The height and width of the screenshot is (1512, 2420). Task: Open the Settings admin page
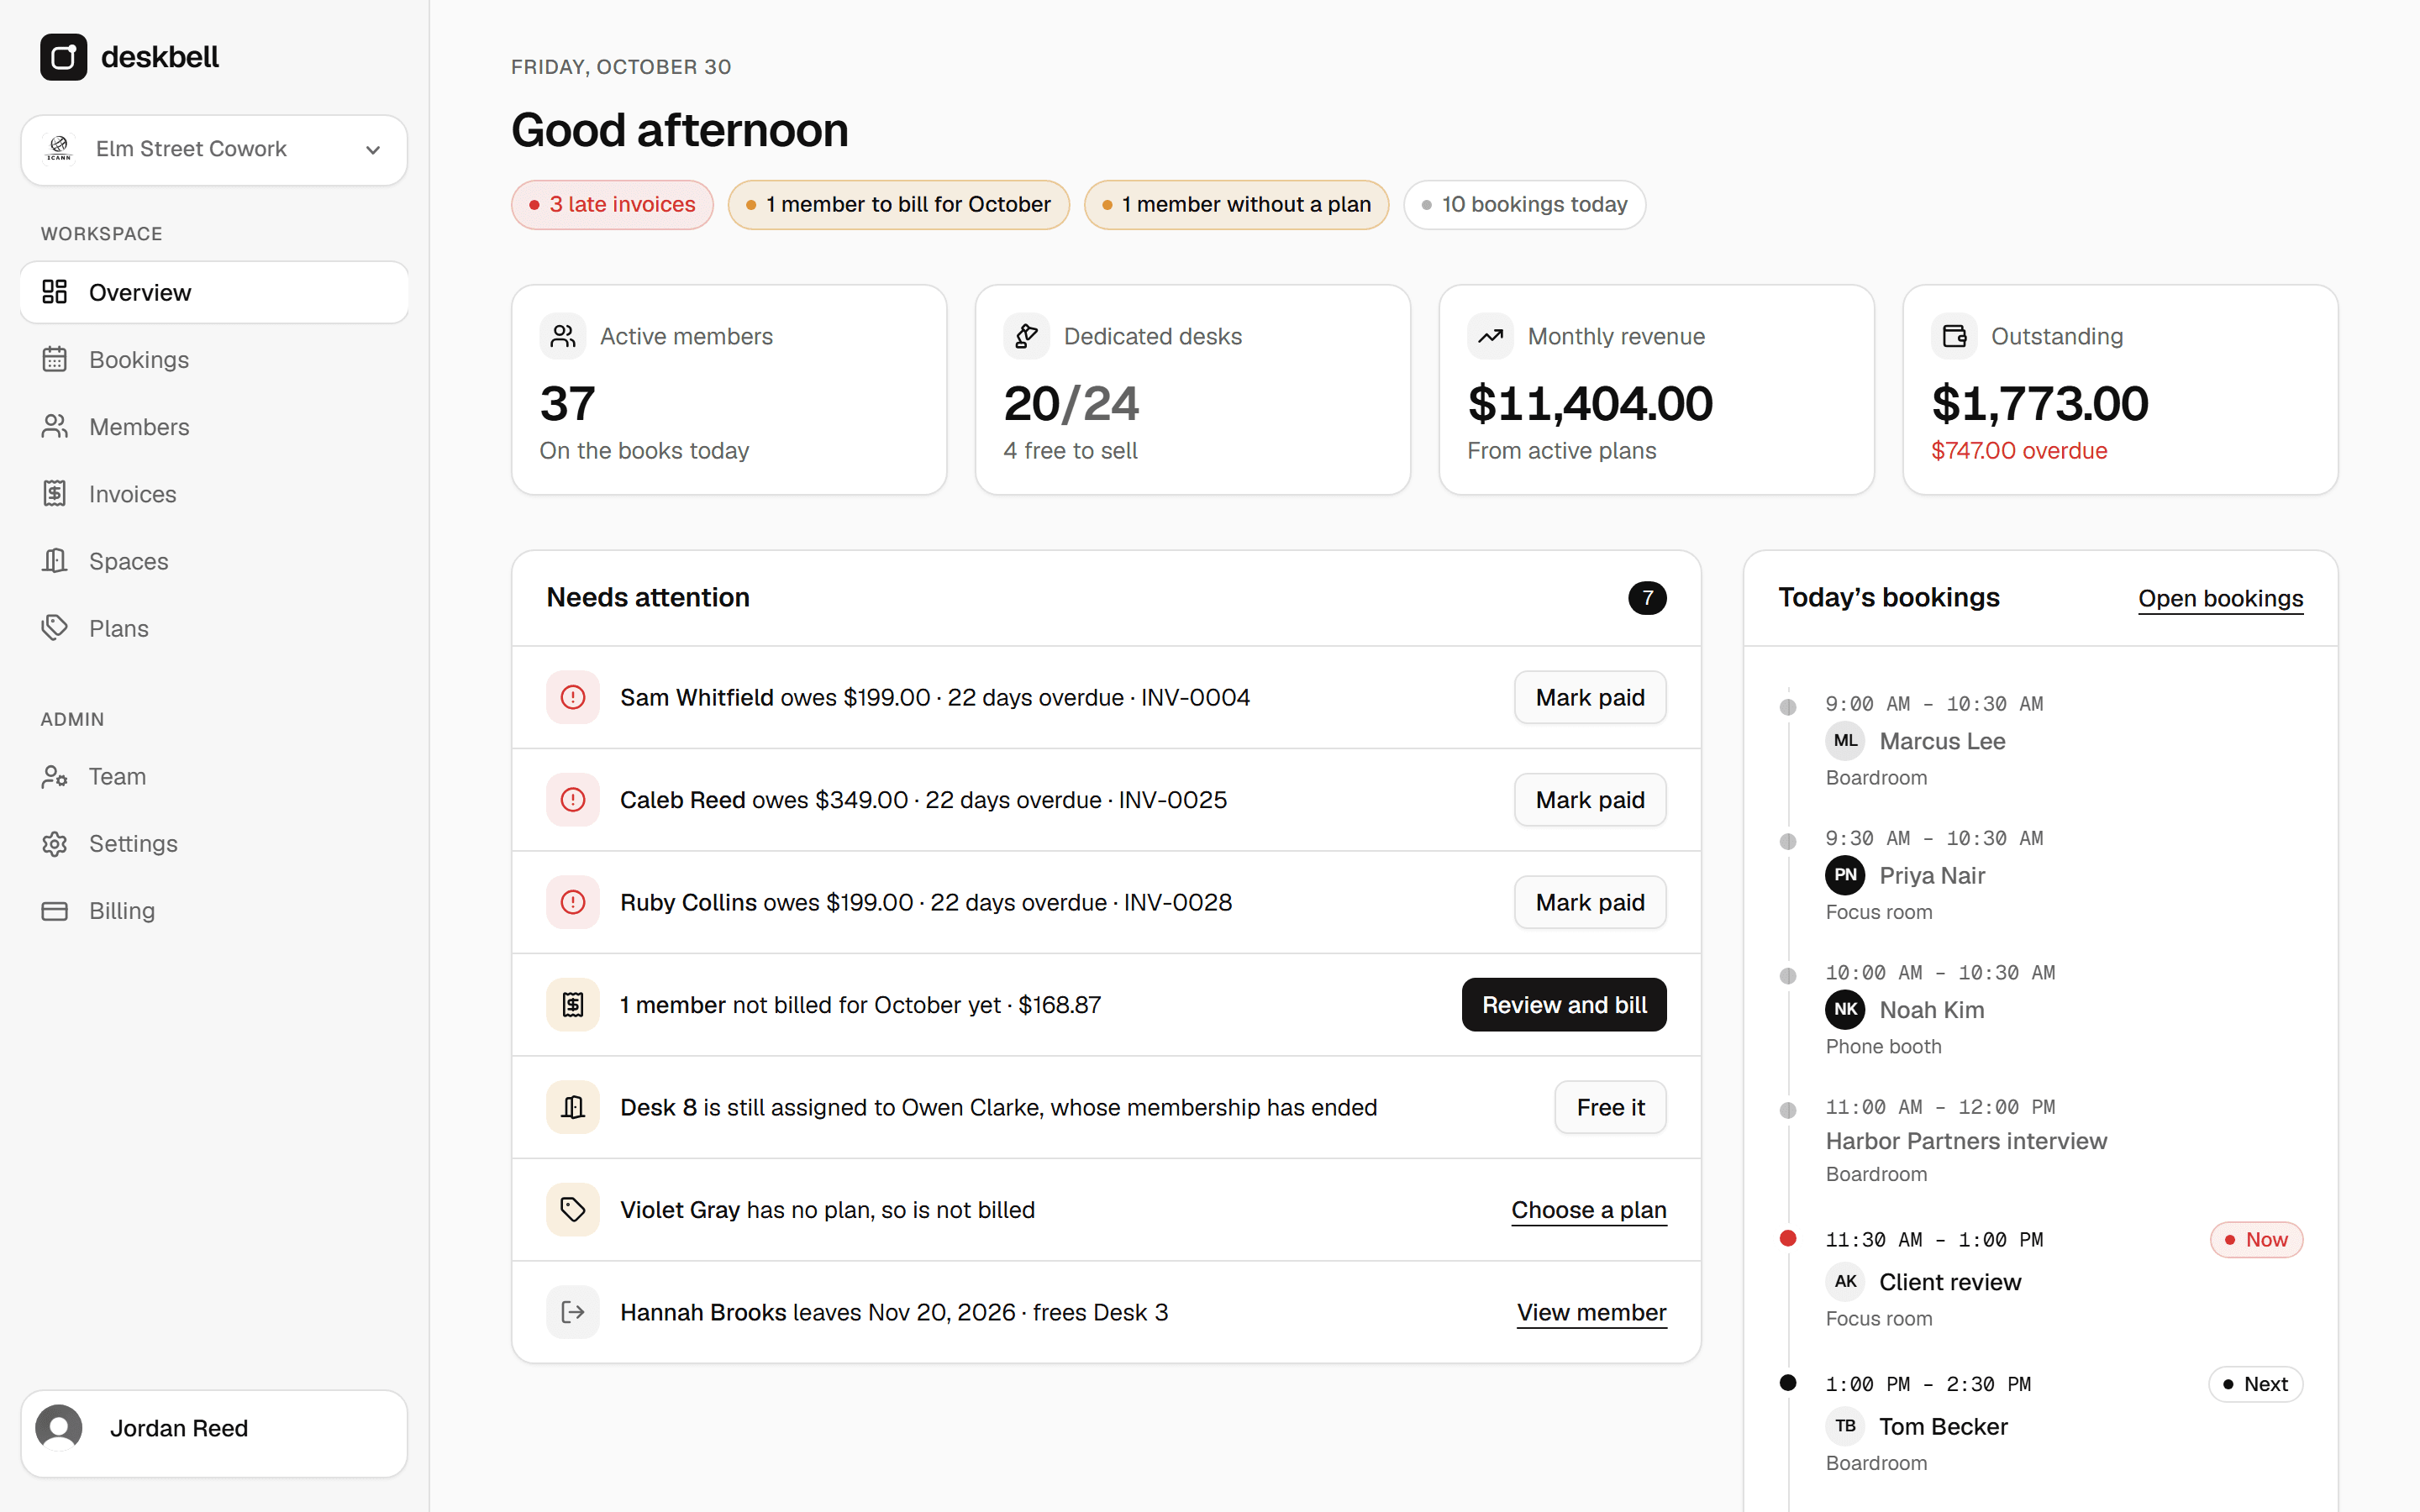[x=214, y=843]
